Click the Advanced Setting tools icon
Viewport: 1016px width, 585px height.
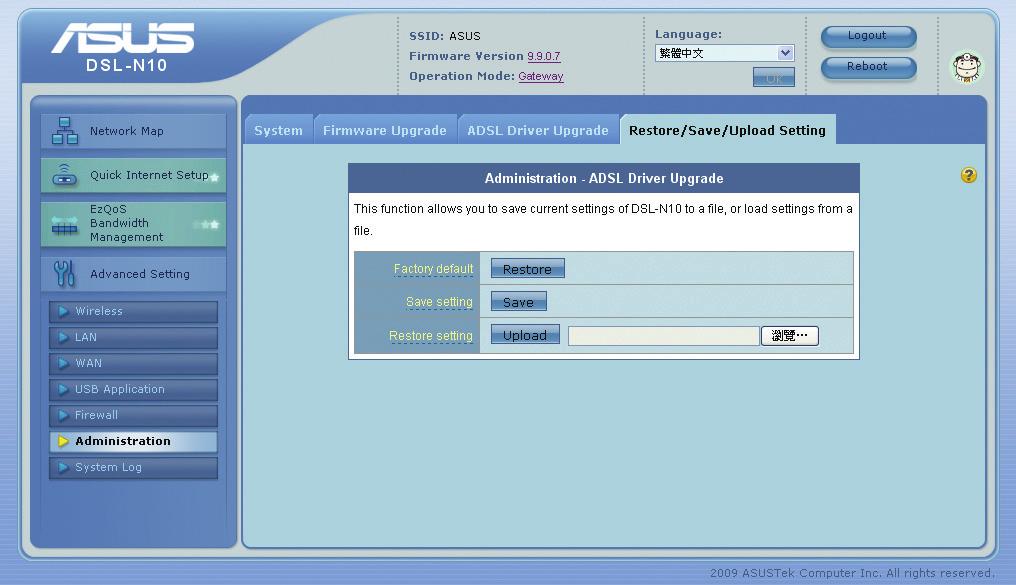tap(64, 274)
